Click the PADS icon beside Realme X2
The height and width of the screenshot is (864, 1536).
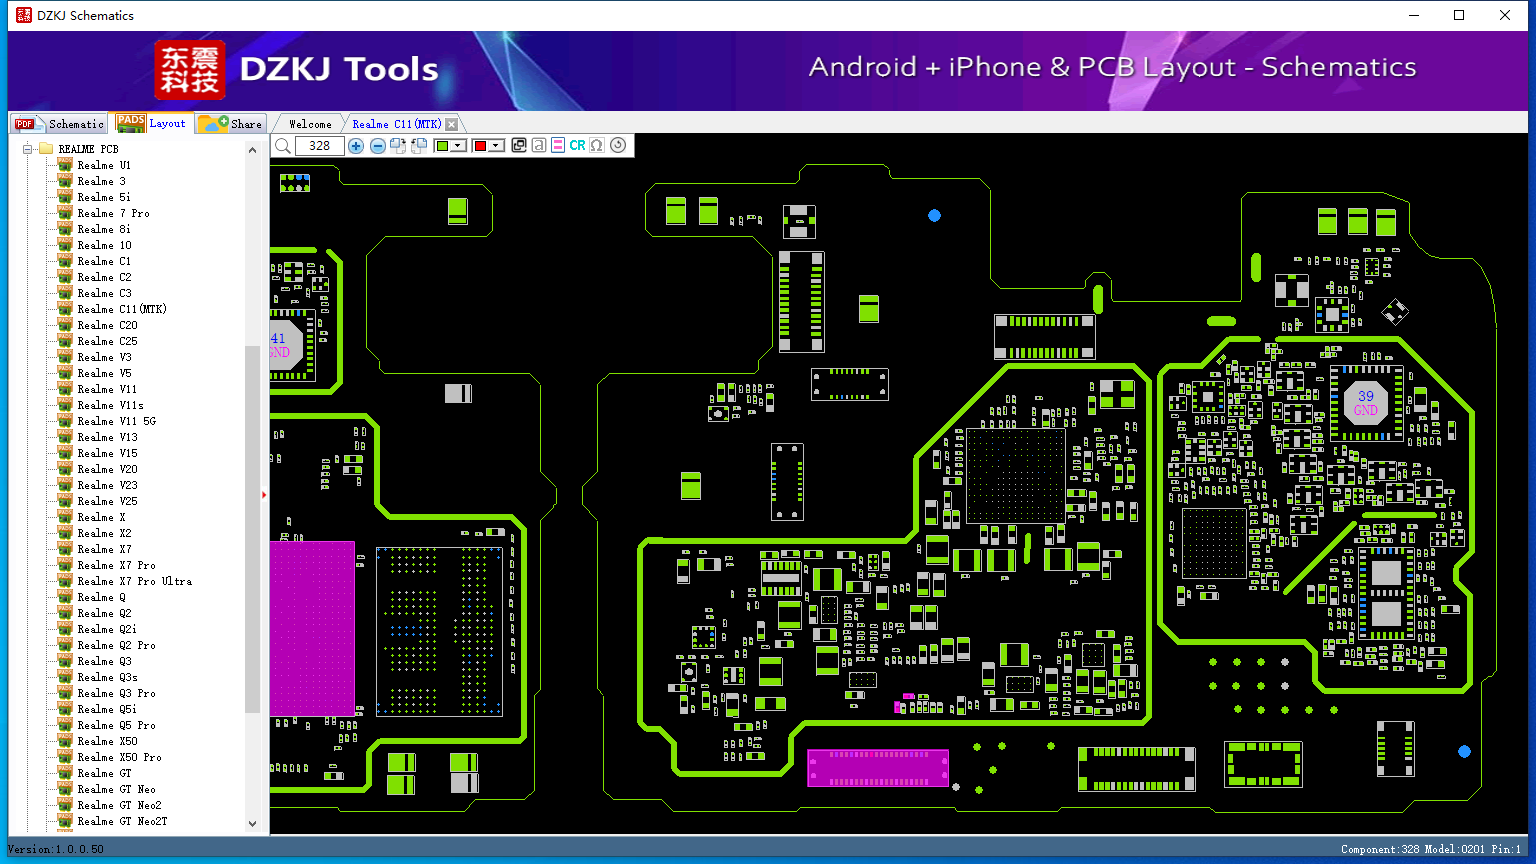65,532
